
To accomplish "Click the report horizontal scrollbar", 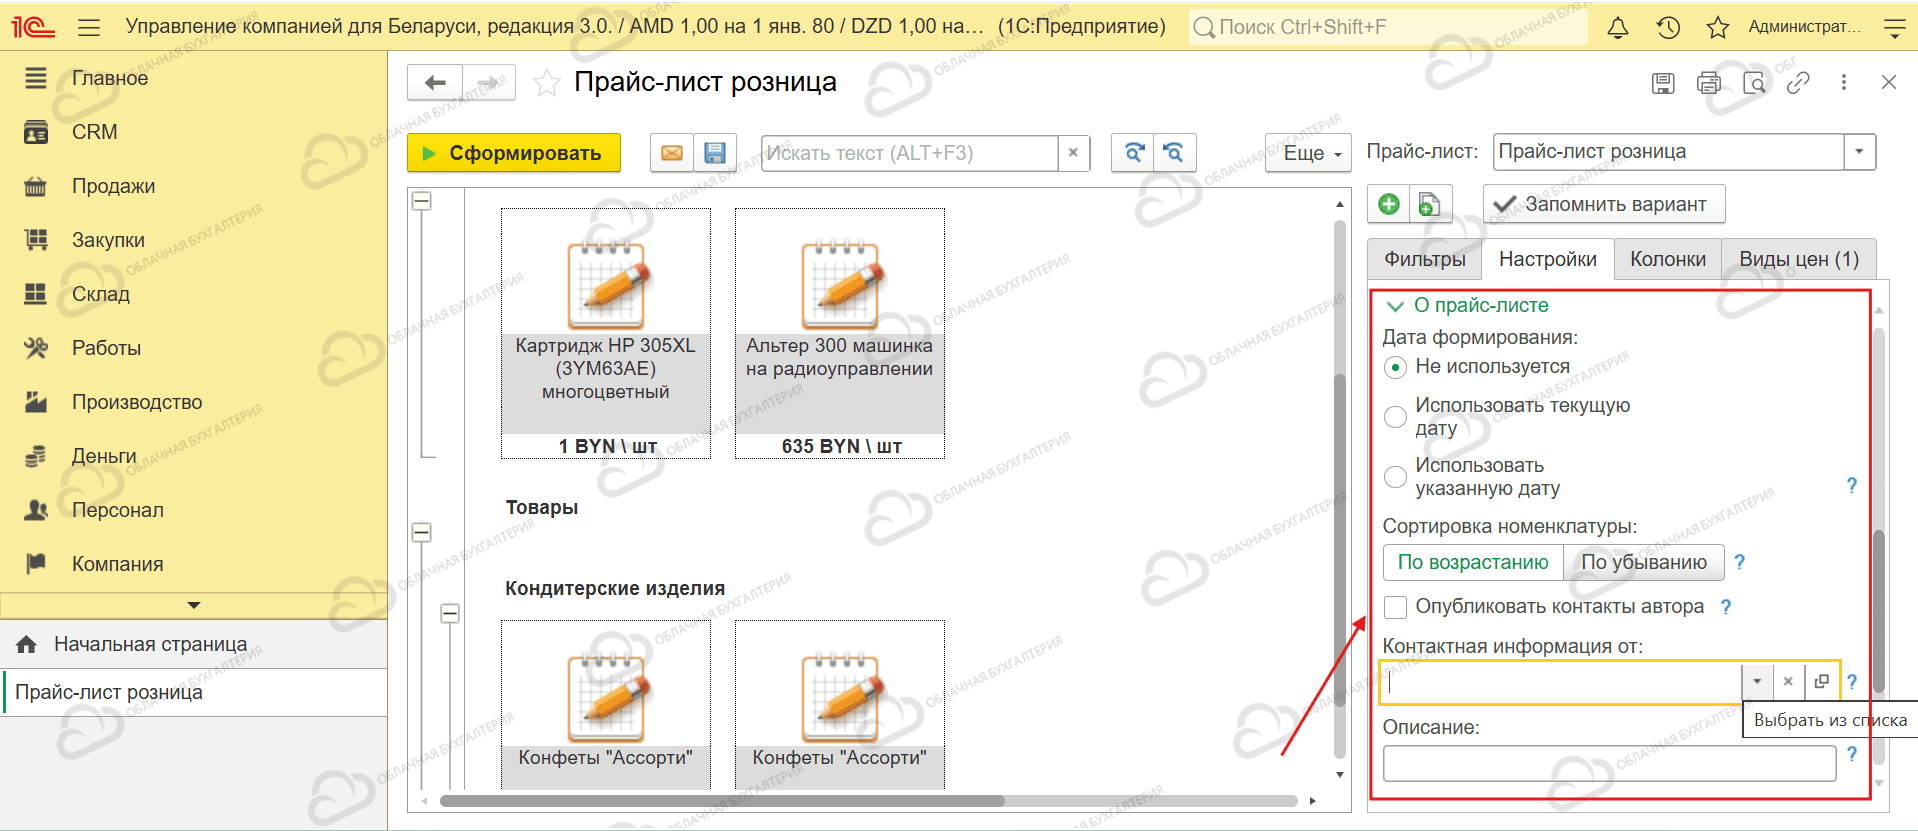I will [x=722, y=801].
